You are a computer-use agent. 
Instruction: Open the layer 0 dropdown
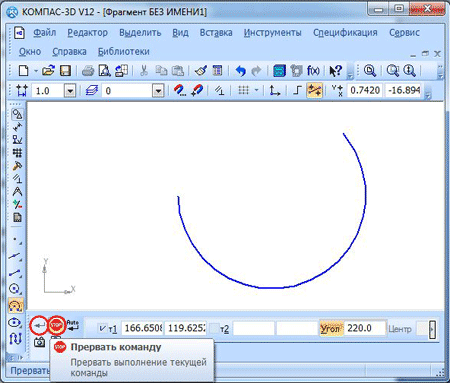[158, 91]
